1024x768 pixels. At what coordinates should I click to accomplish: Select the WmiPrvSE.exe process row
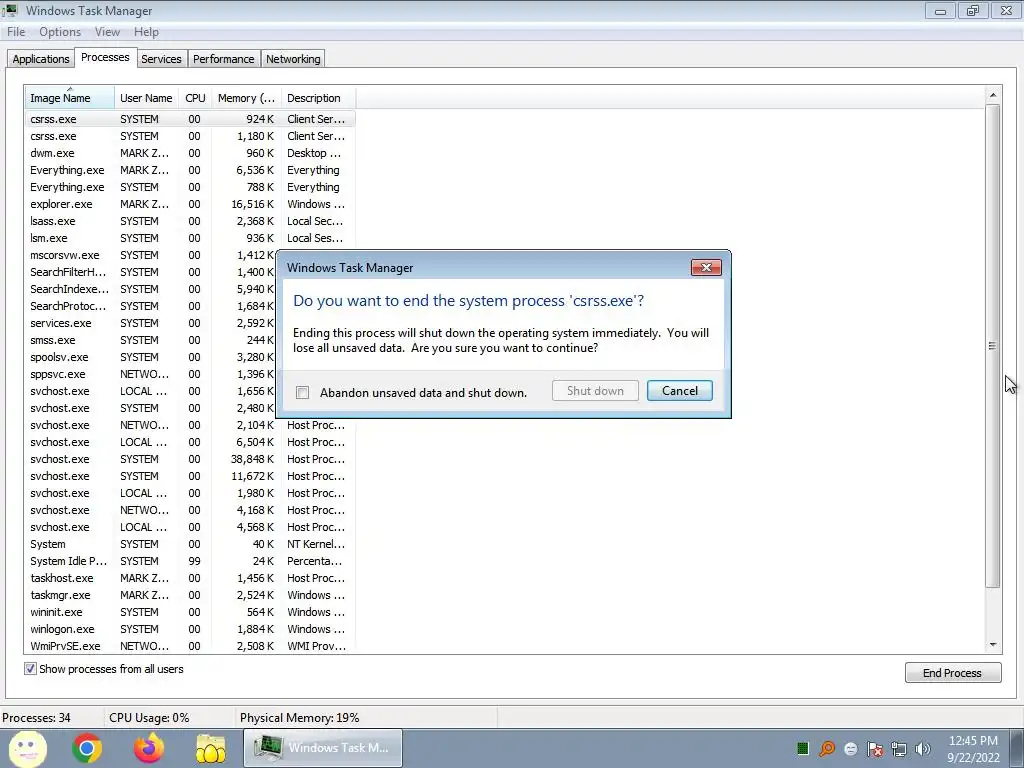click(x=190, y=646)
